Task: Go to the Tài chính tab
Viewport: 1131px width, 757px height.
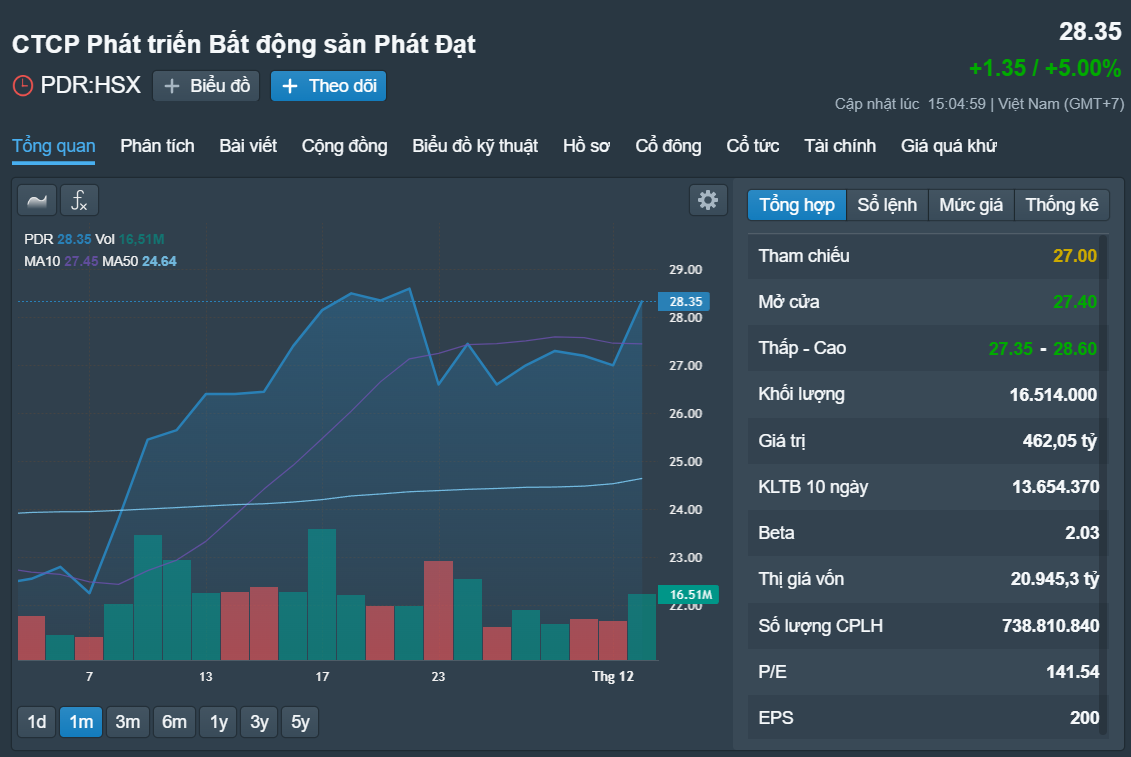Action: coord(840,146)
